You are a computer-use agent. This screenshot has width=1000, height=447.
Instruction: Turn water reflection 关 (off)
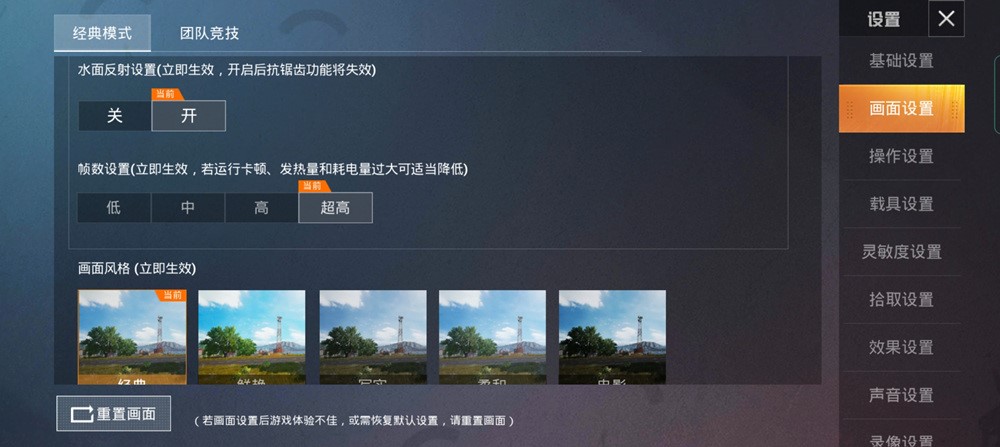pos(115,116)
